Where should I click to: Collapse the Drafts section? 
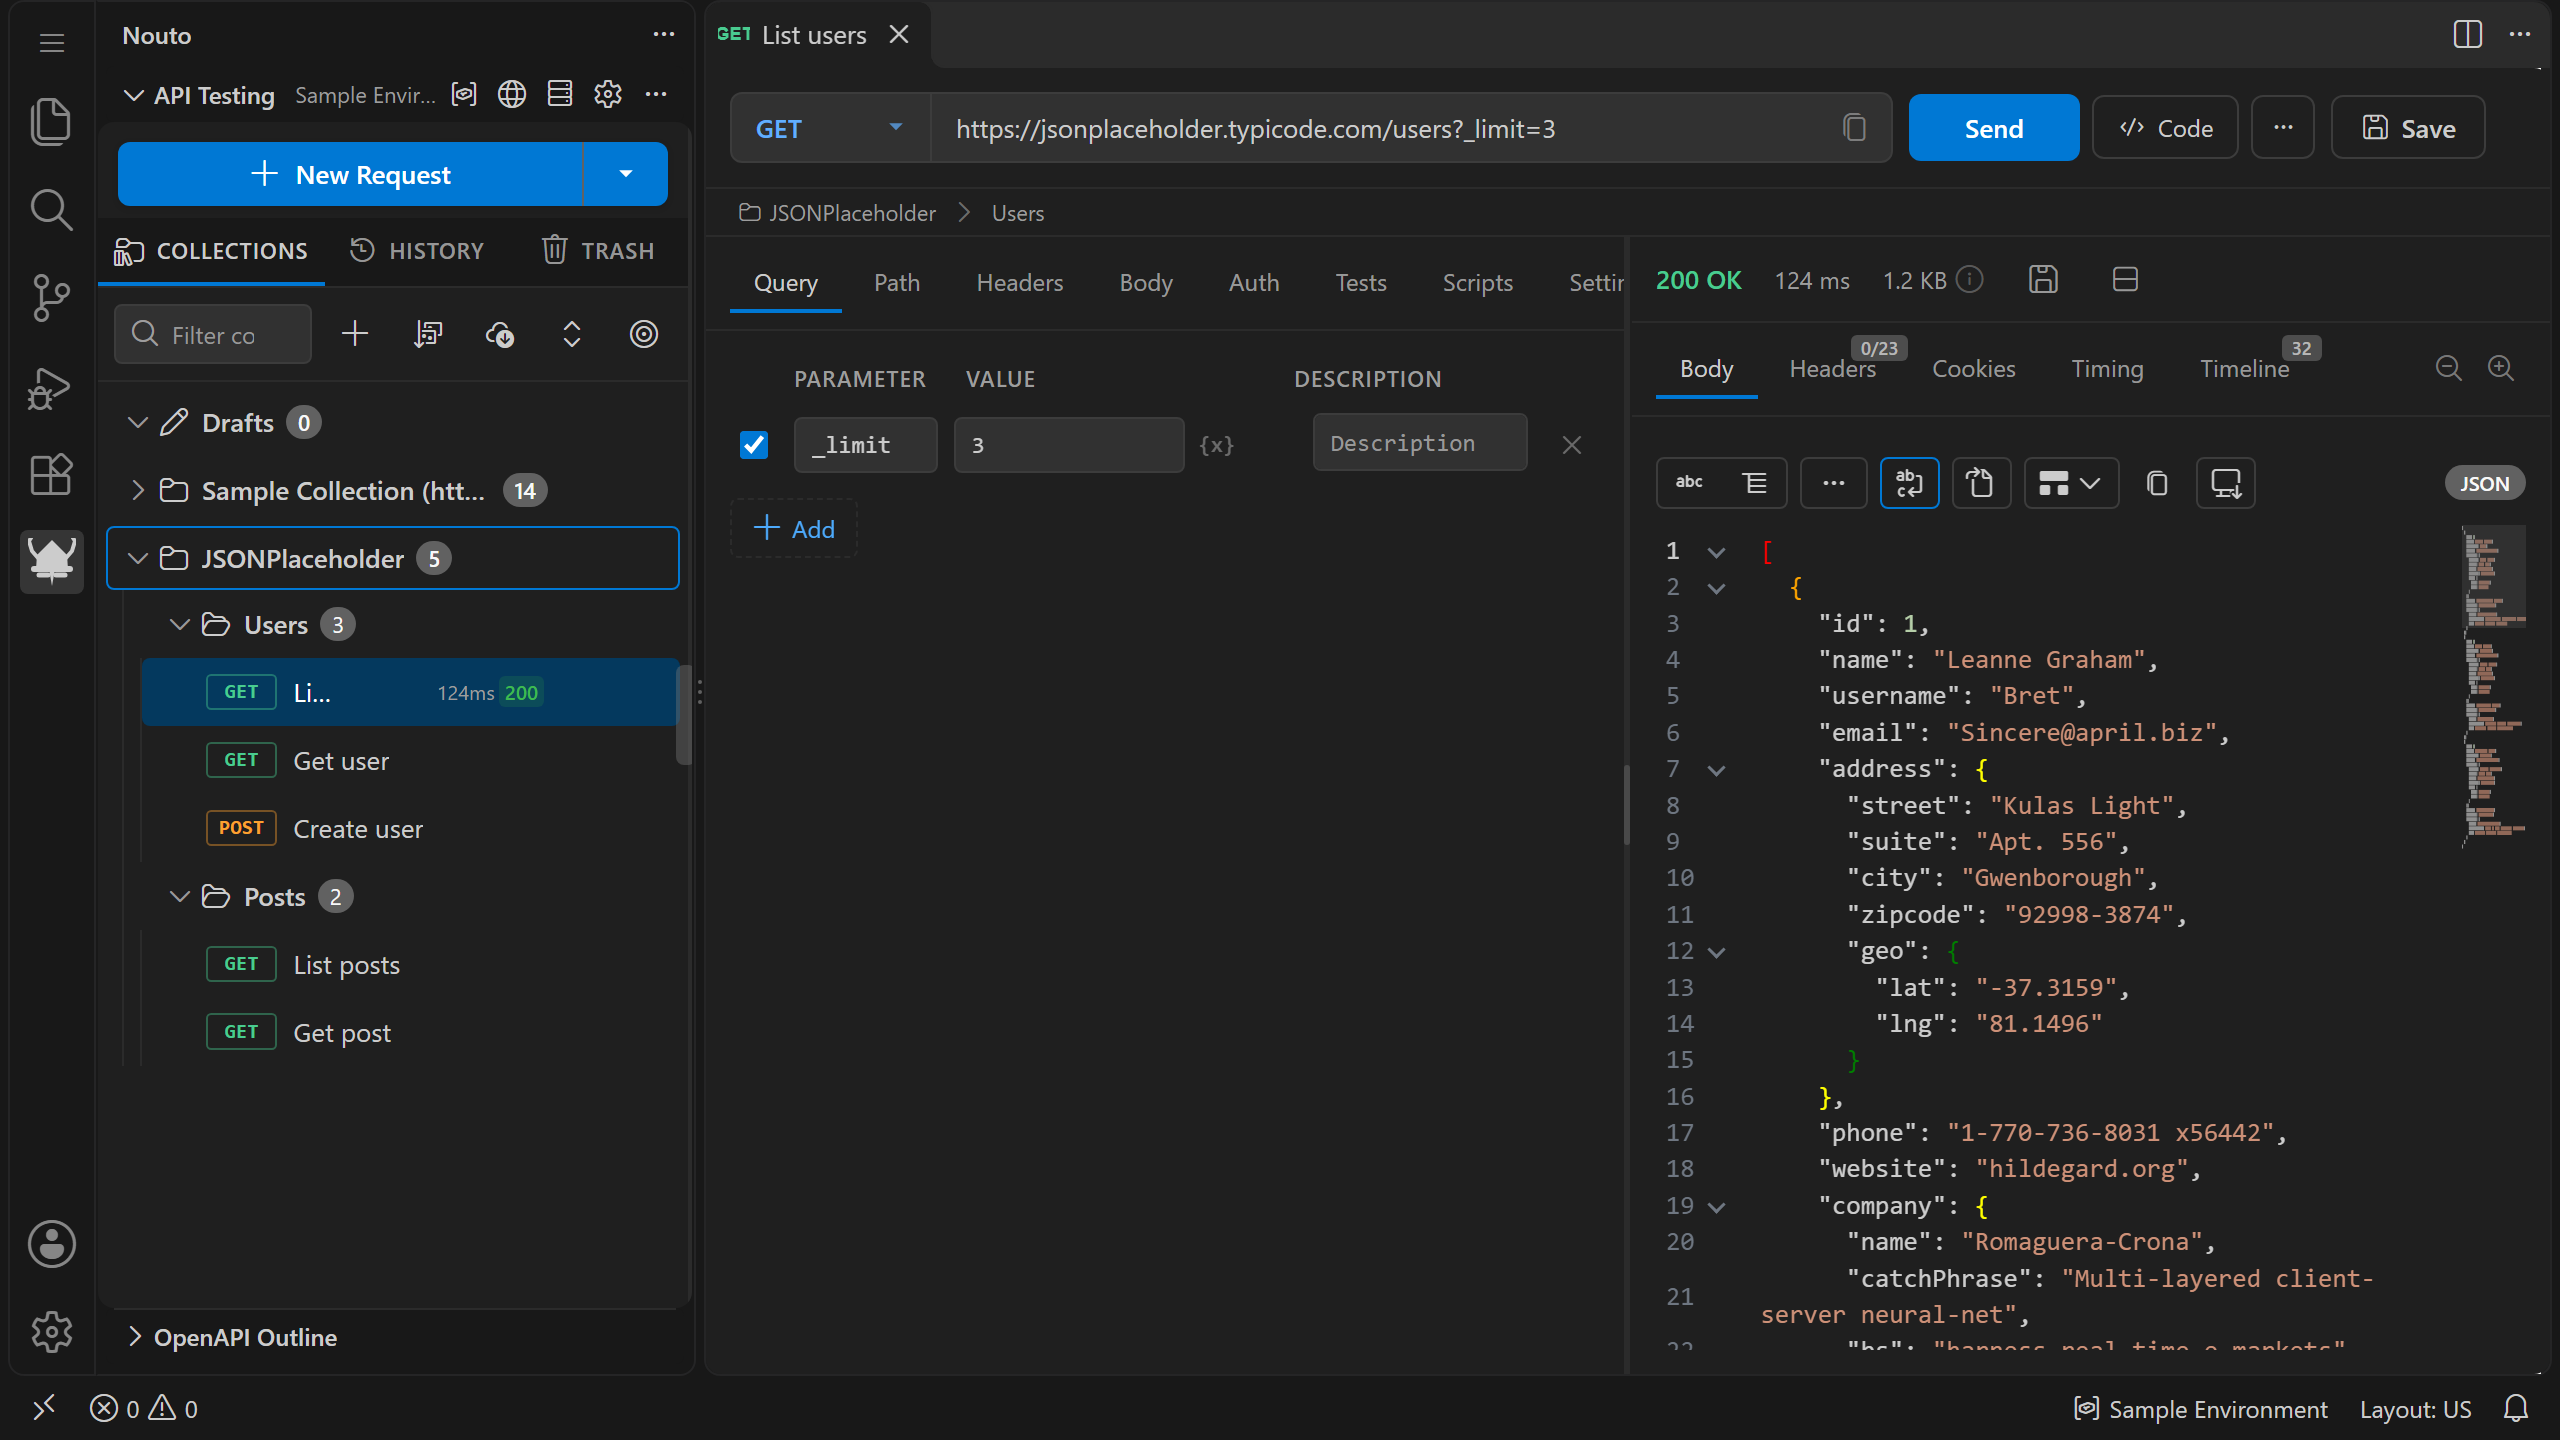point(138,423)
